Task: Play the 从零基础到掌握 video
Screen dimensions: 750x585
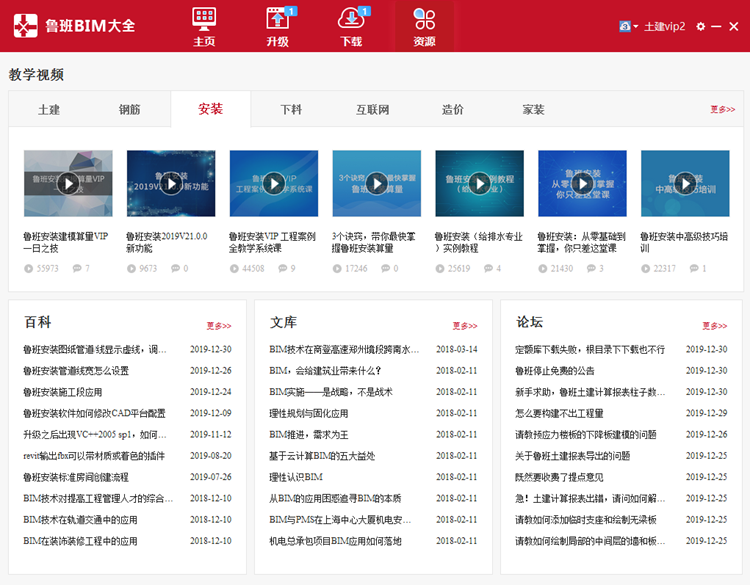Action: (583, 184)
